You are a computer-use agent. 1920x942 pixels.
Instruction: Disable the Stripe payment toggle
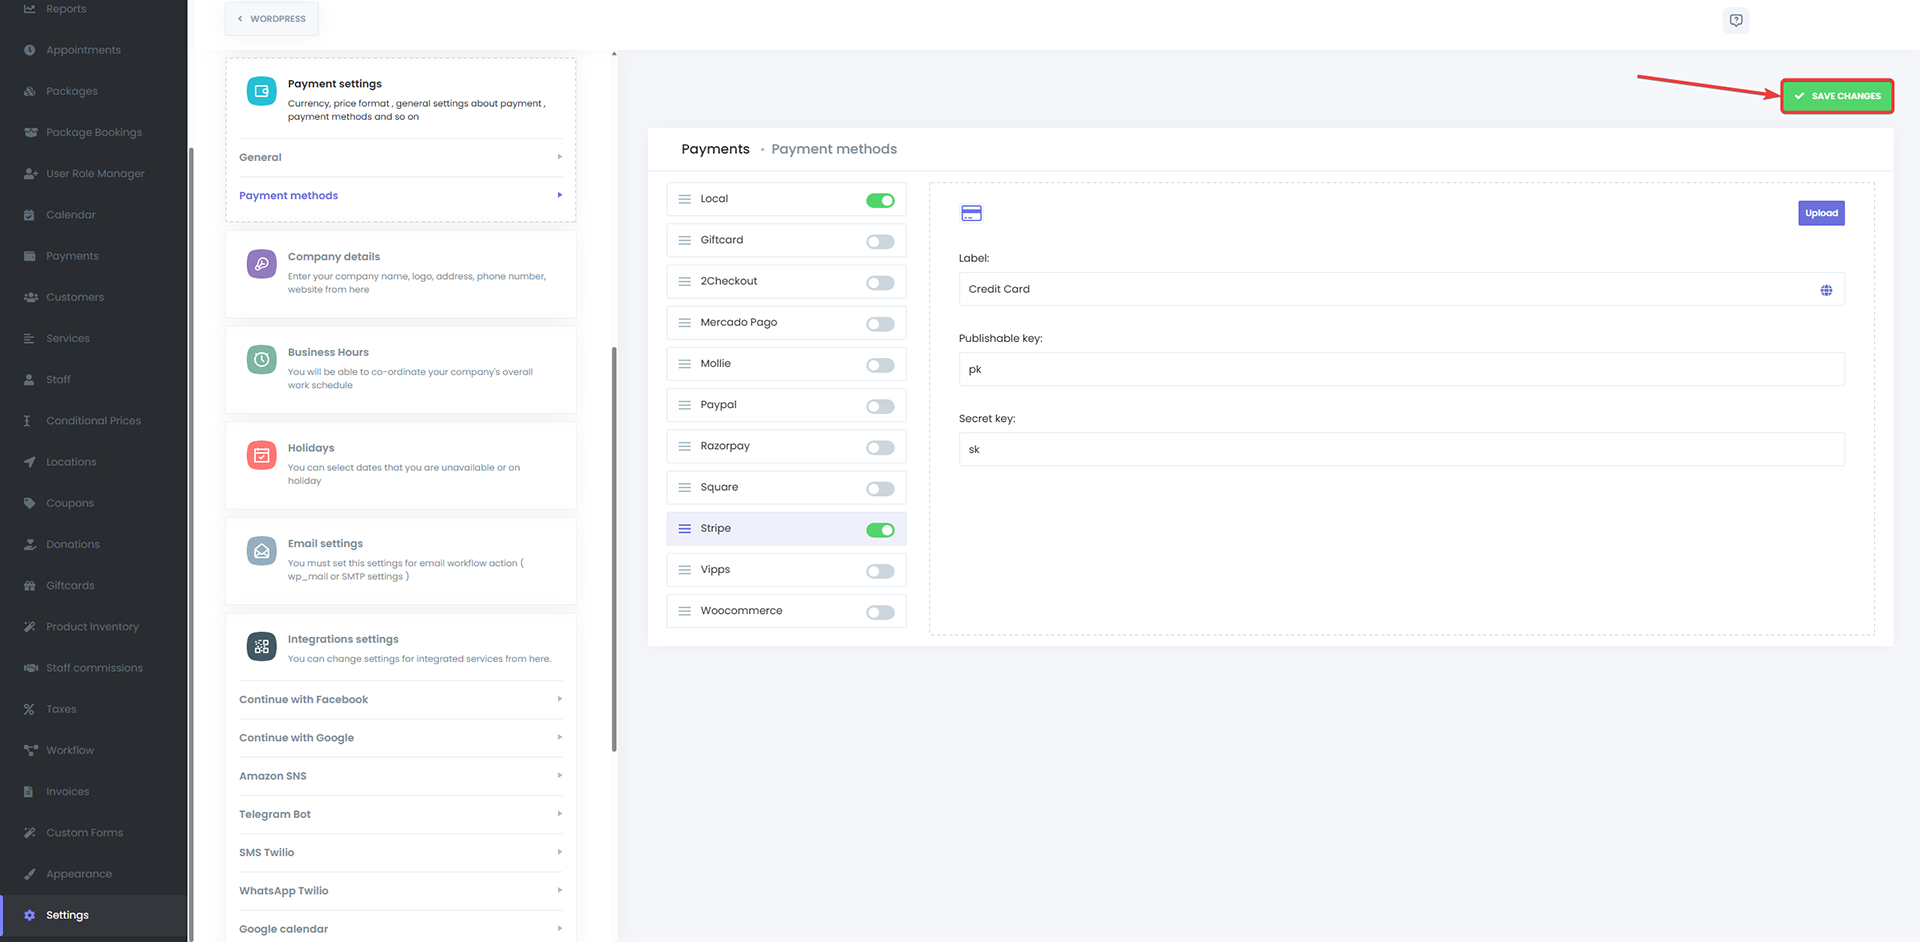click(880, 530)
